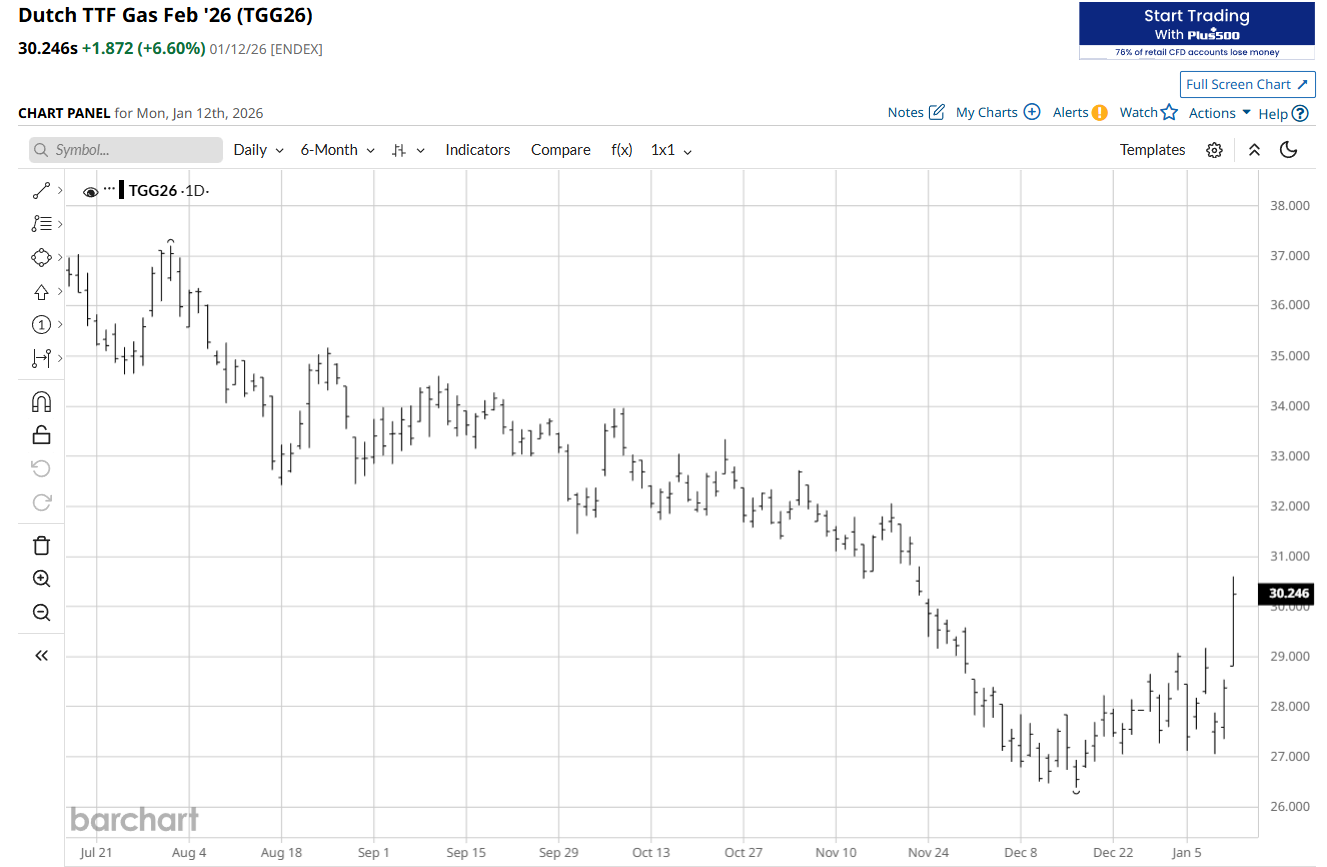Toggle the lock drawings icon
This screenshot has width=1327, height=867.
41,435
